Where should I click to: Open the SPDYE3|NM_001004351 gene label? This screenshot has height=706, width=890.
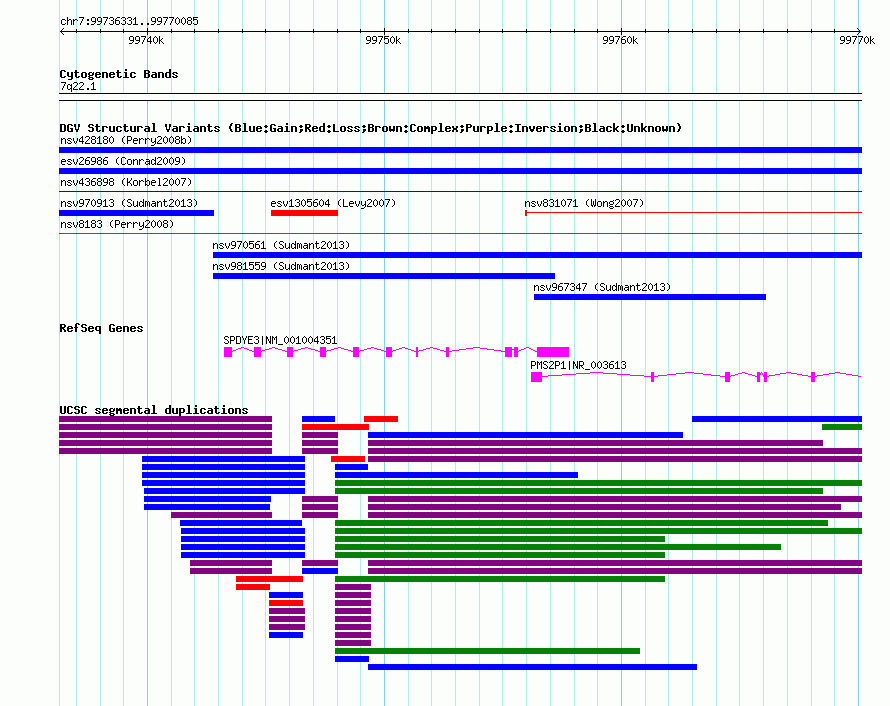280,340
